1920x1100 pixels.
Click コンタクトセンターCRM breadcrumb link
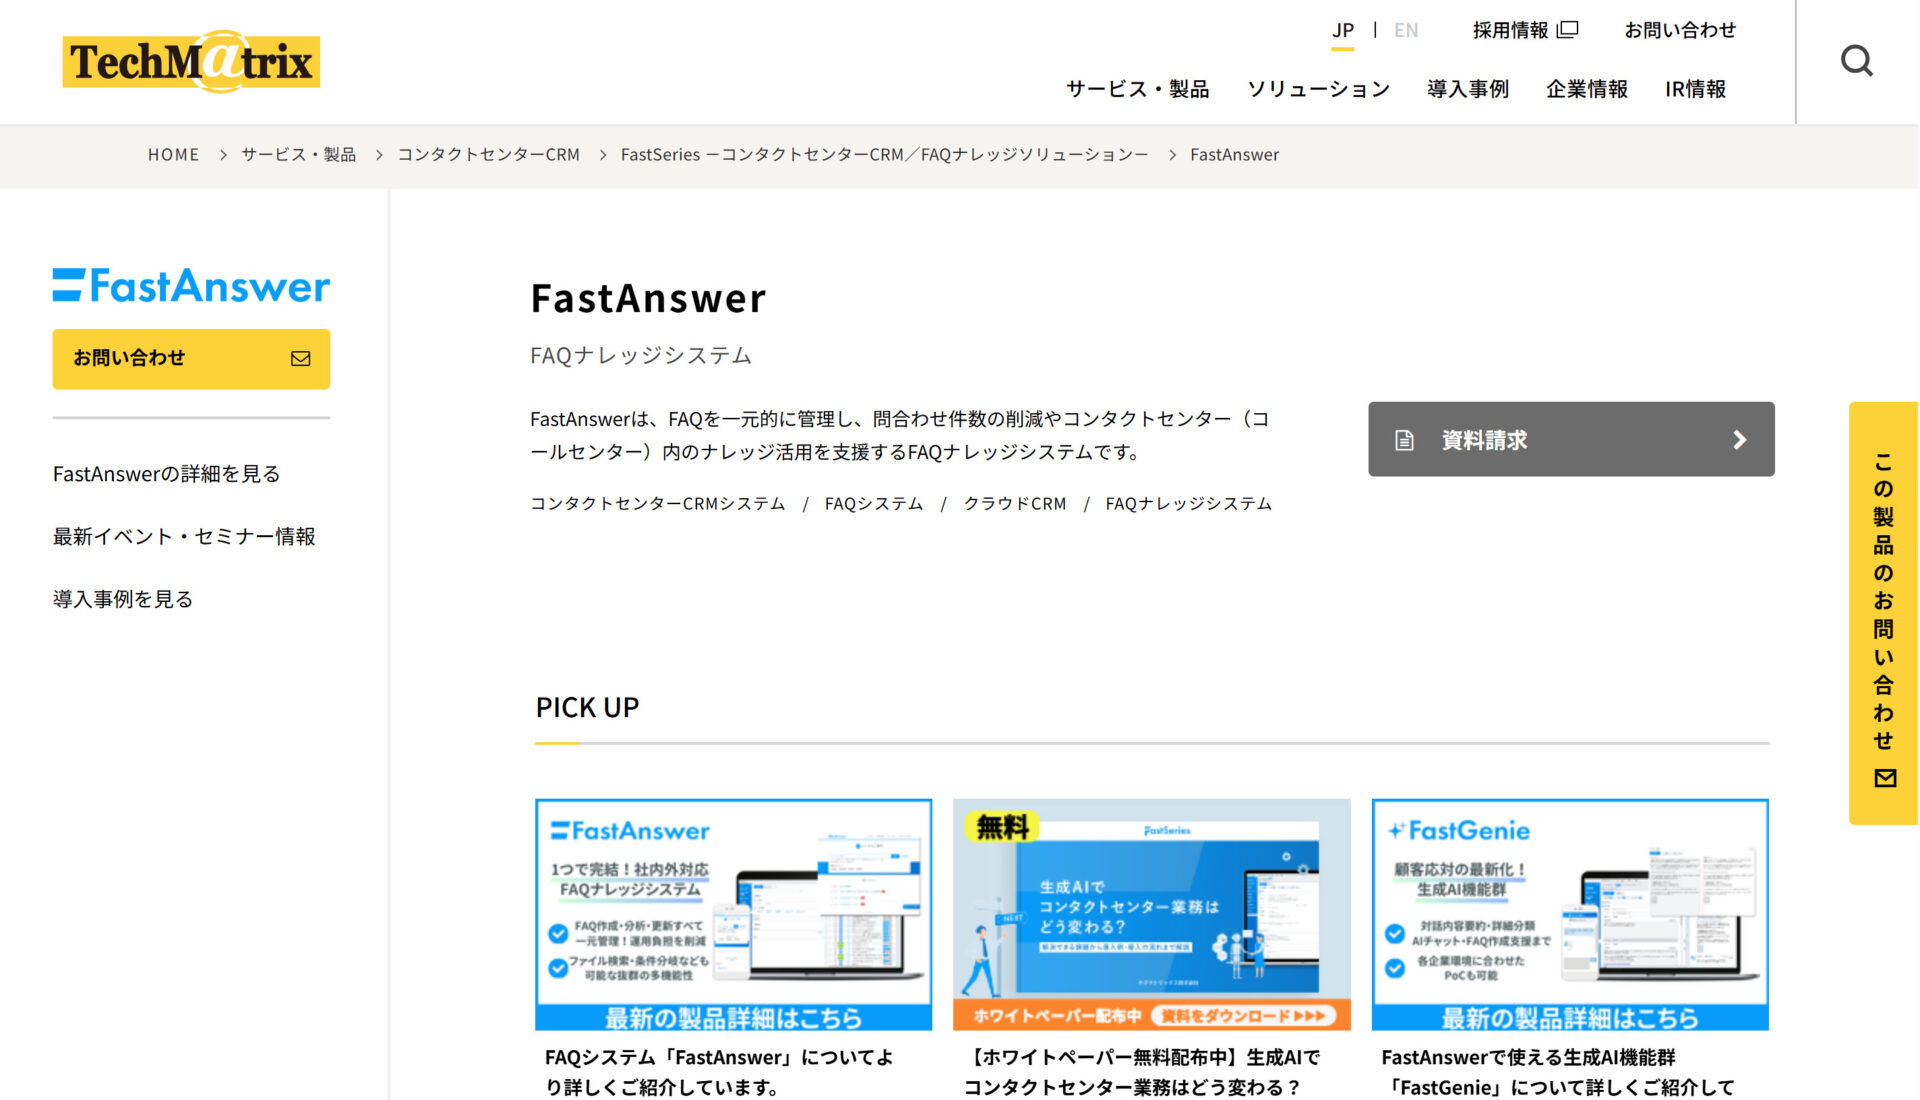[x=489, y=155]
